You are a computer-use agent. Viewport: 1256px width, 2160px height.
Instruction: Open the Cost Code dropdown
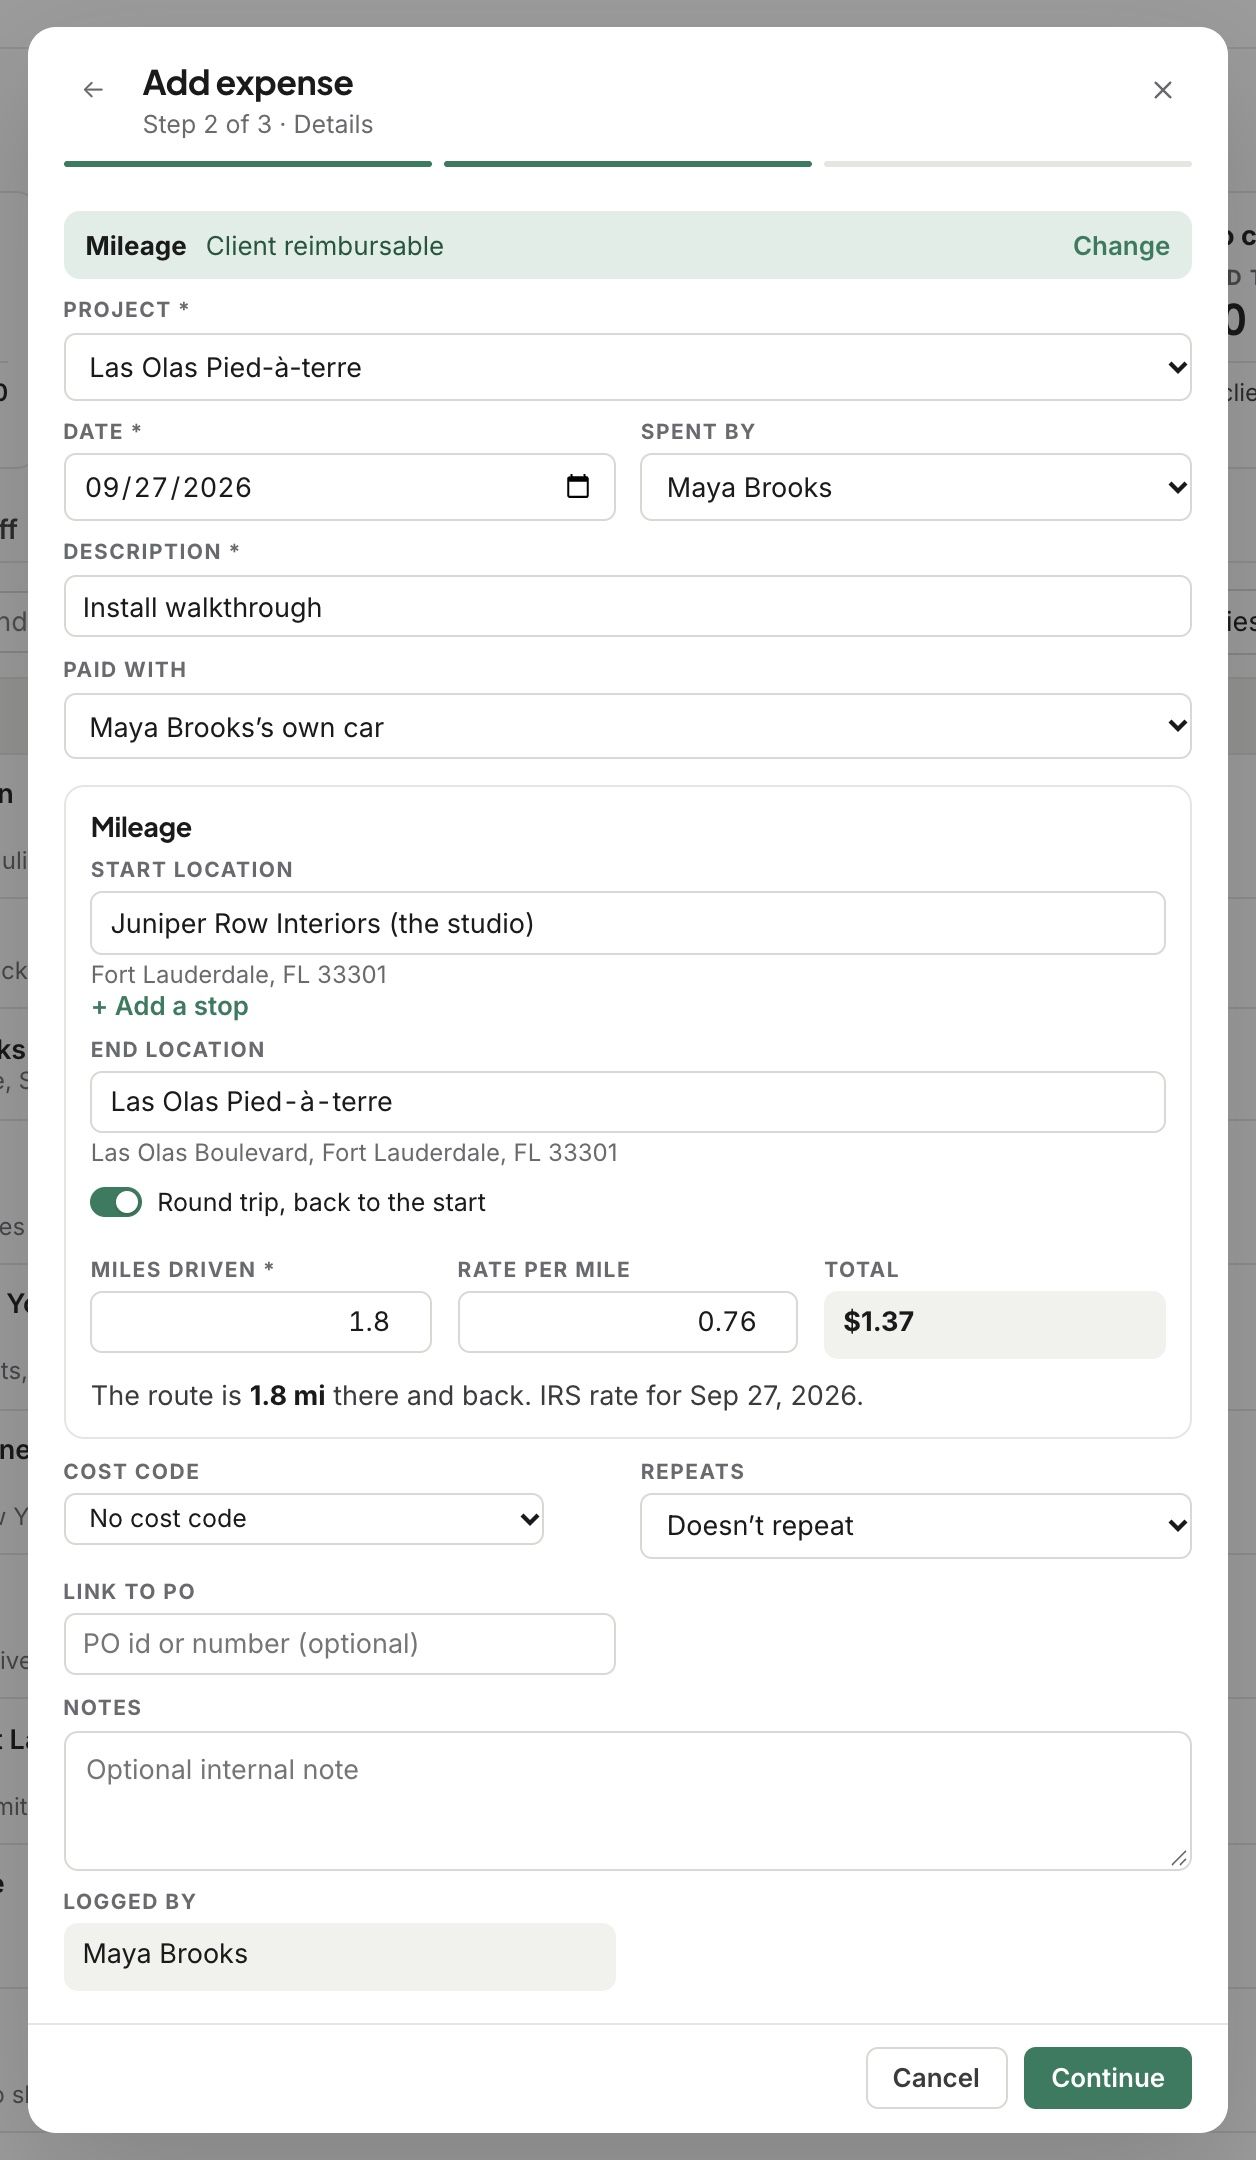(x=304, y=1519)
